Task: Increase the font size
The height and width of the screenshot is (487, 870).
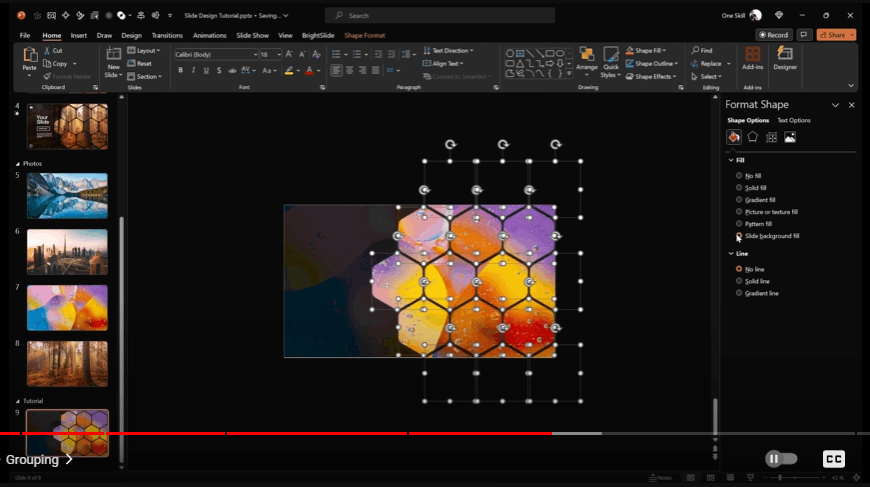Action: [x=289, y=54]
